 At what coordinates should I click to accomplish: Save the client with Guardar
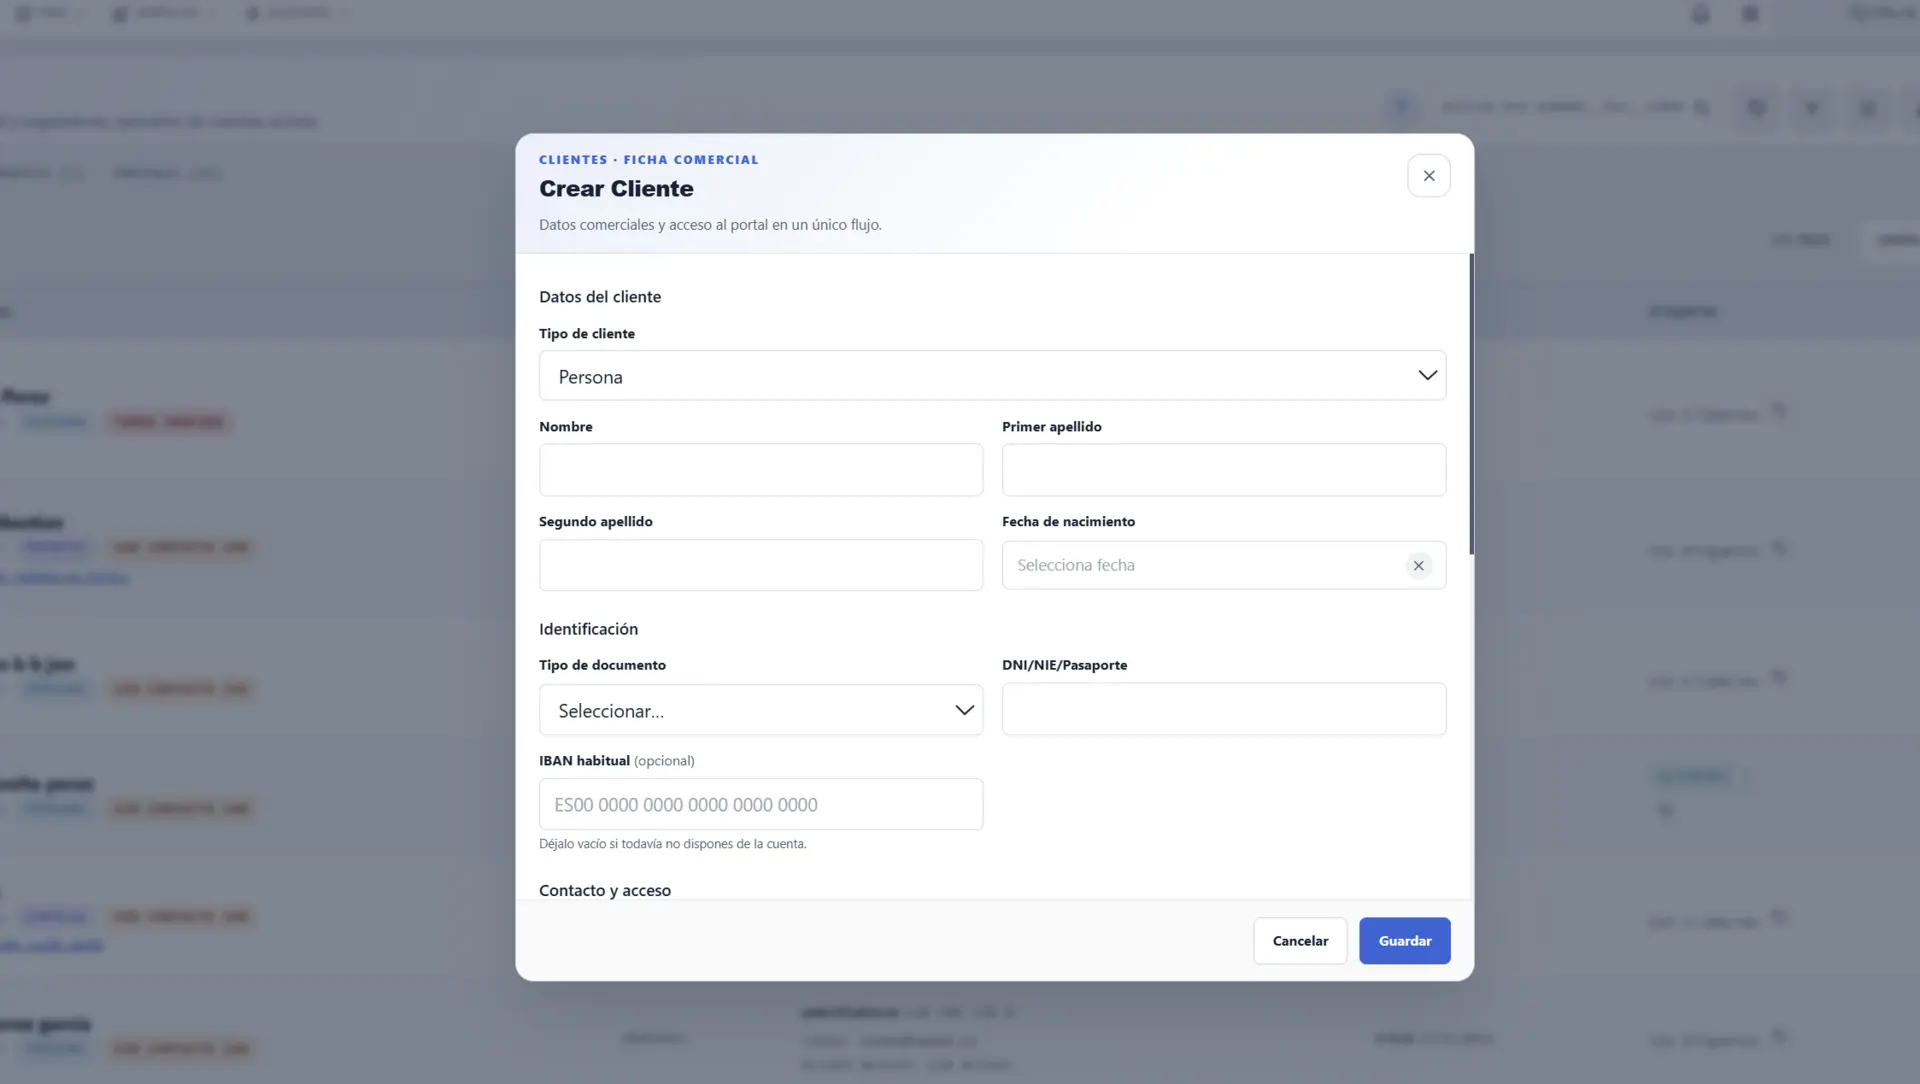coord(1404,941)
